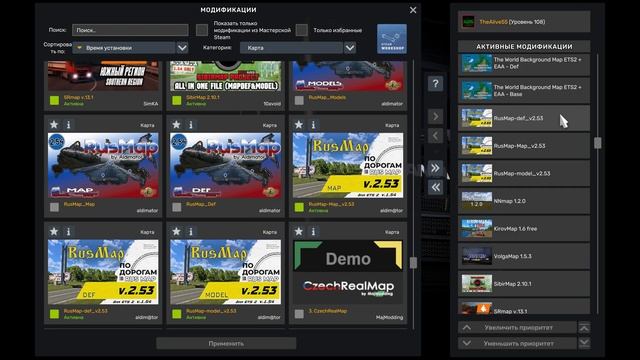Show info for RusMap_Map mod
This screenshot has width=640, height=360.
pyautogui.click(x=68, y=124)
